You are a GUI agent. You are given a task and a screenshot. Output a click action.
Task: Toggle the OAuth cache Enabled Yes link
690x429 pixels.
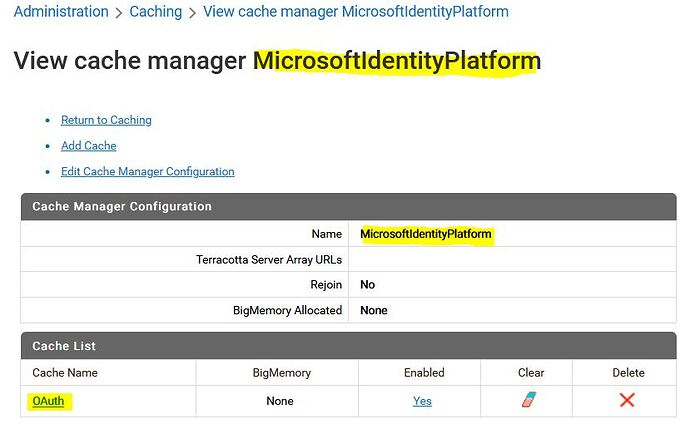point(422,401)
